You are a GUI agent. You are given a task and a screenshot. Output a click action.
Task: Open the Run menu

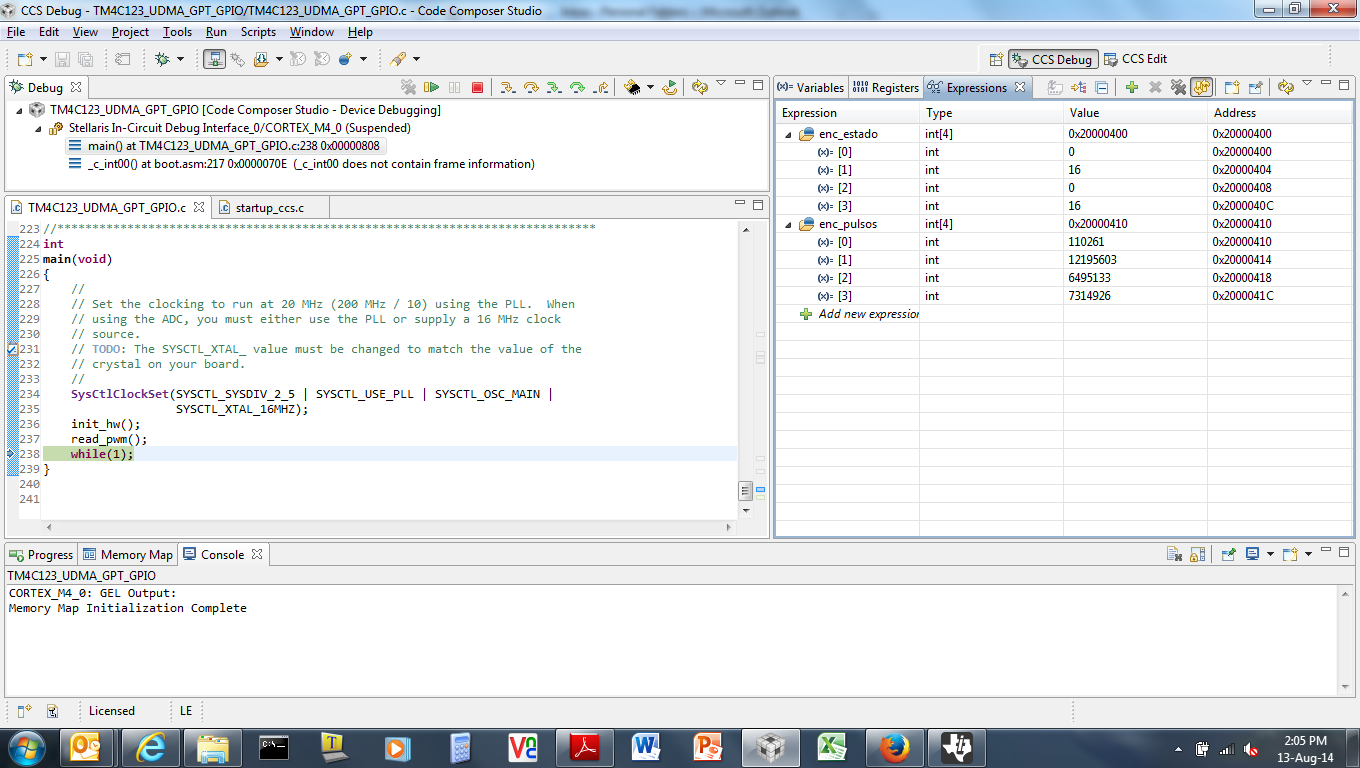pyautogui.click(x=216, y=32)
